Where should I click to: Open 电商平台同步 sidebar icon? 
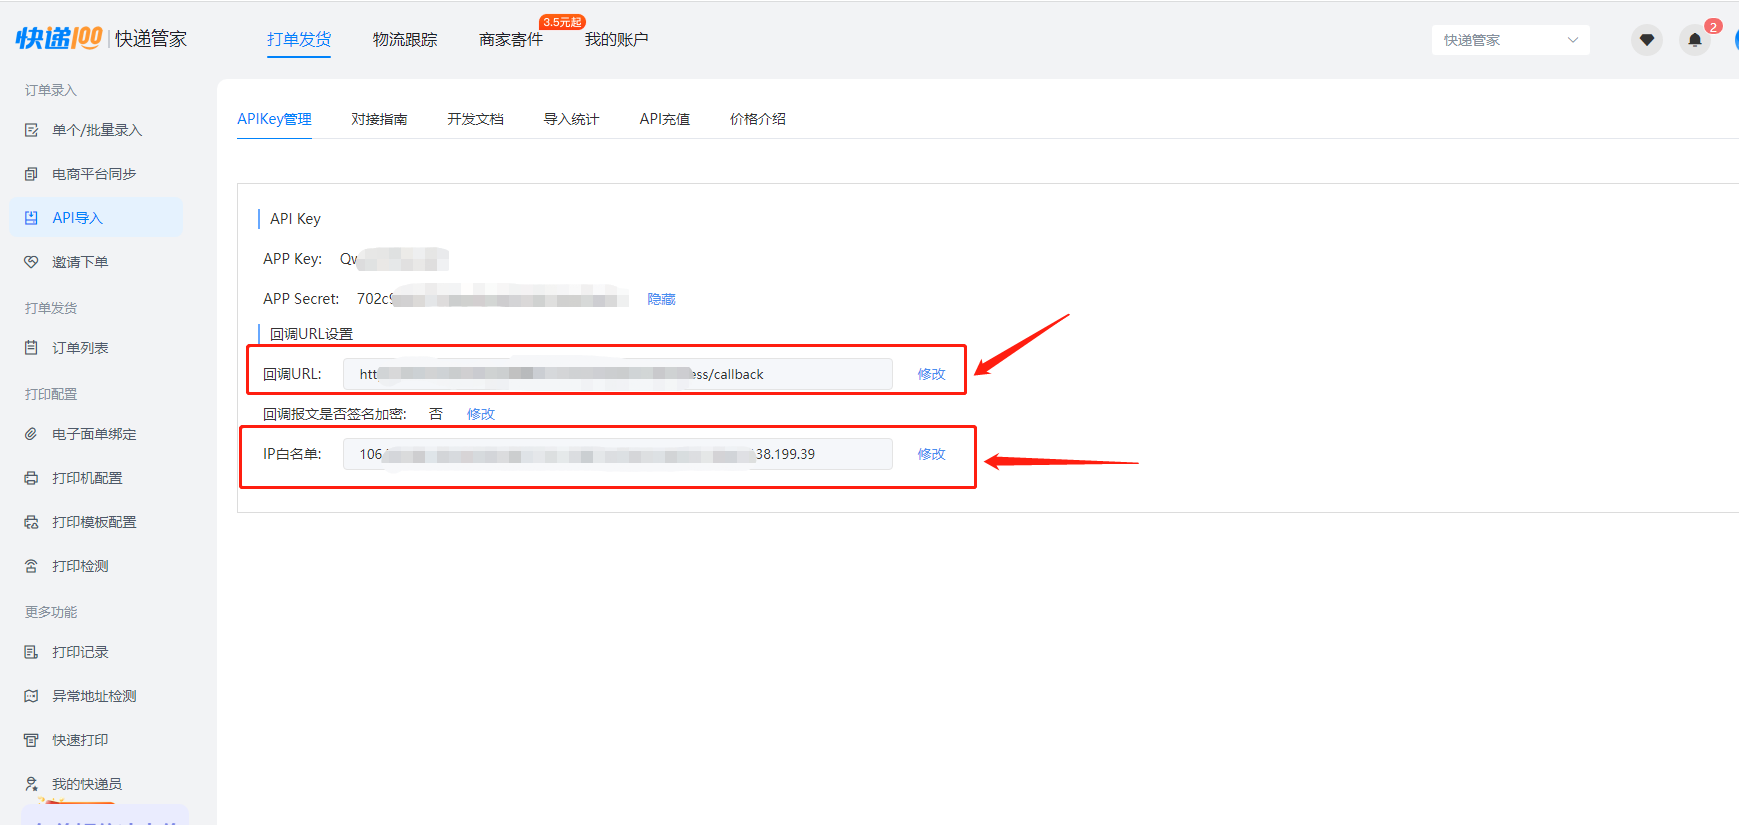click(31, 174)
